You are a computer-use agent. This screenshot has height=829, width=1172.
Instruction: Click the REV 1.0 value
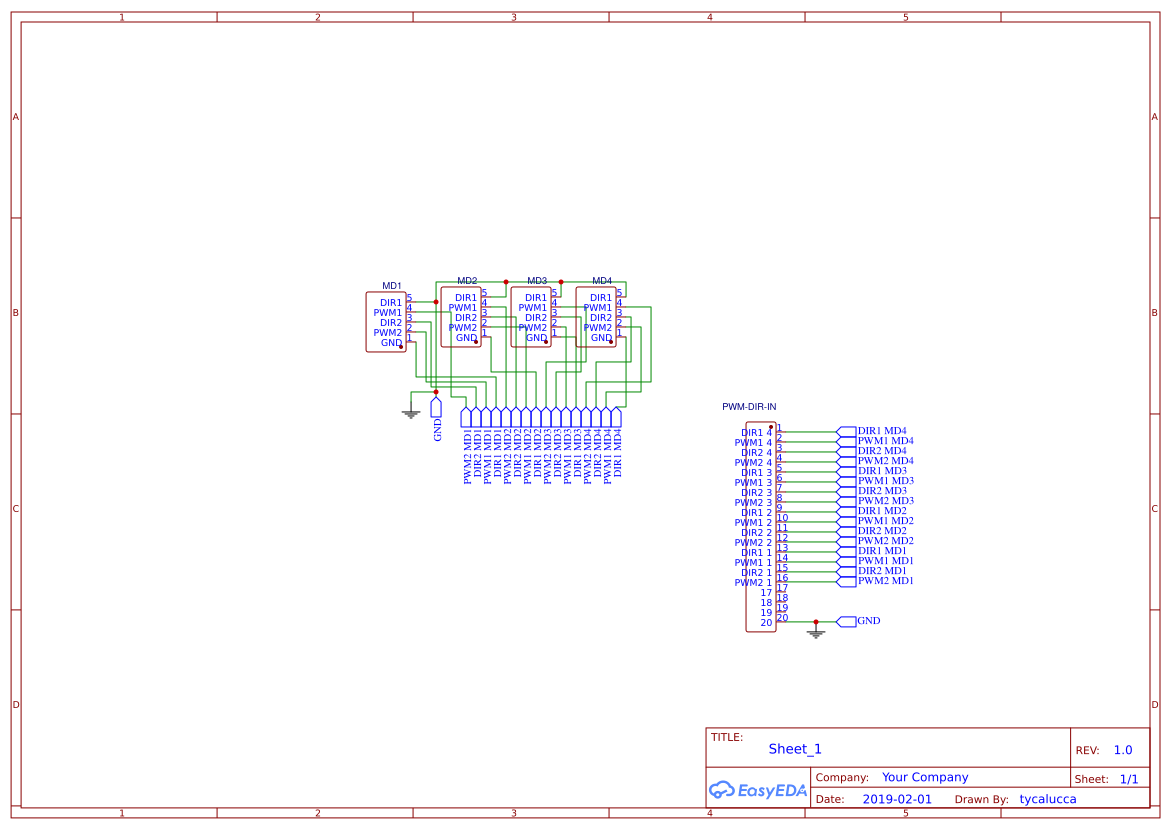point(1123,750)
